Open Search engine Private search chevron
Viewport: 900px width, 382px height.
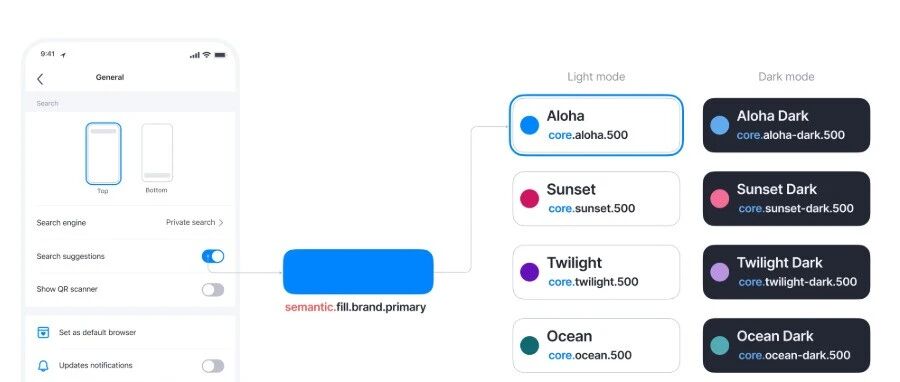click(x=195, y=223)
